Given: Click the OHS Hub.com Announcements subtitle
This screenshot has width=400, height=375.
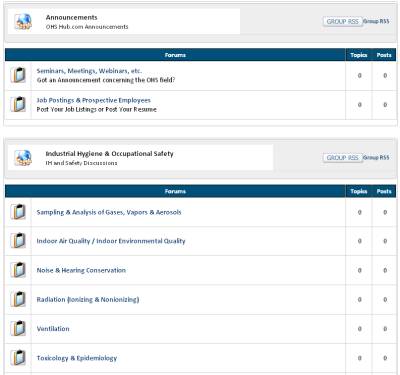Looking at the screenshot, I should pos(87,27).
